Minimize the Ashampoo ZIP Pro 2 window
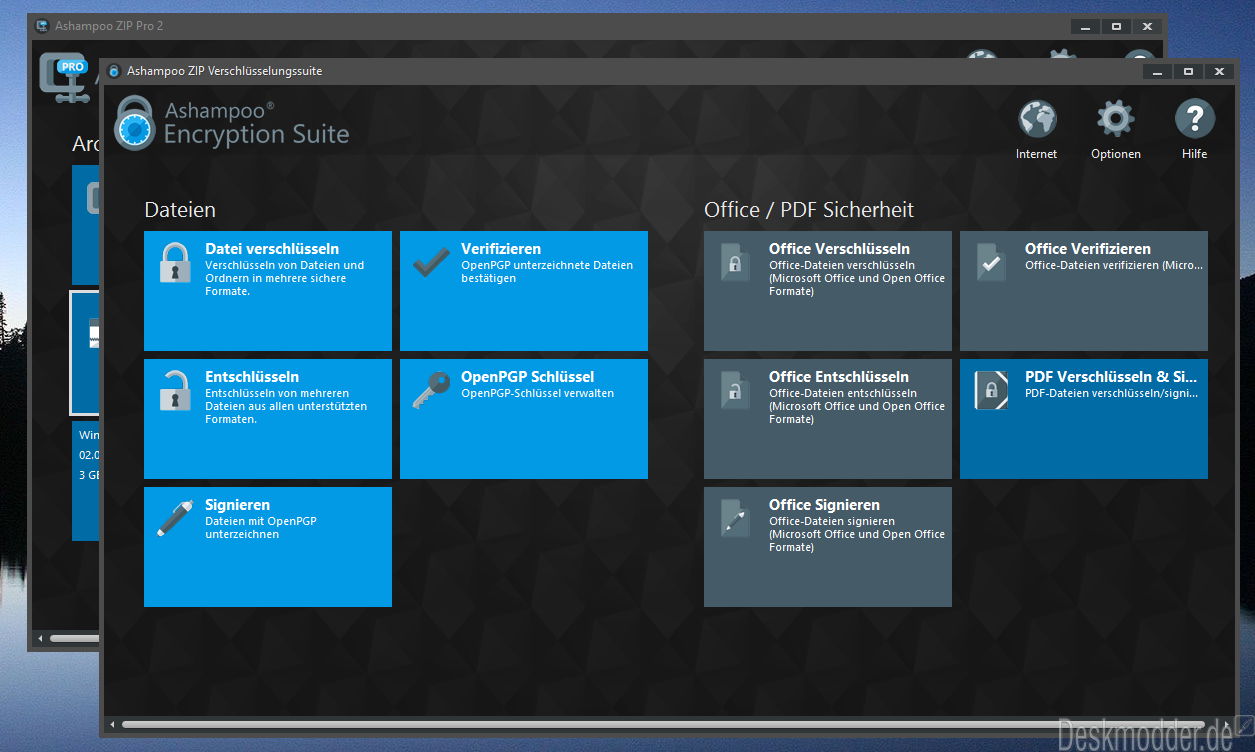This screenshot has width=1255, height=752. click(1085, 26)
